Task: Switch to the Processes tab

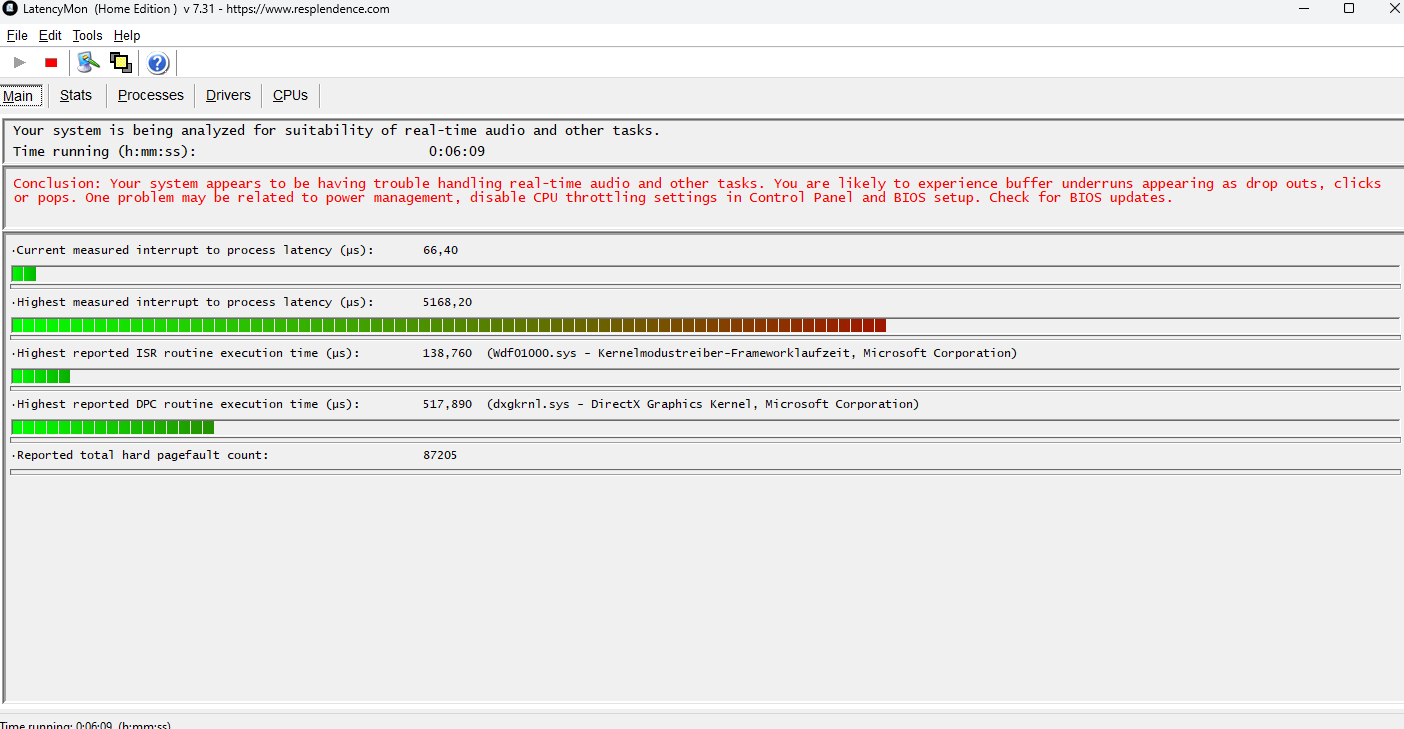Action: tap(150, 95)
